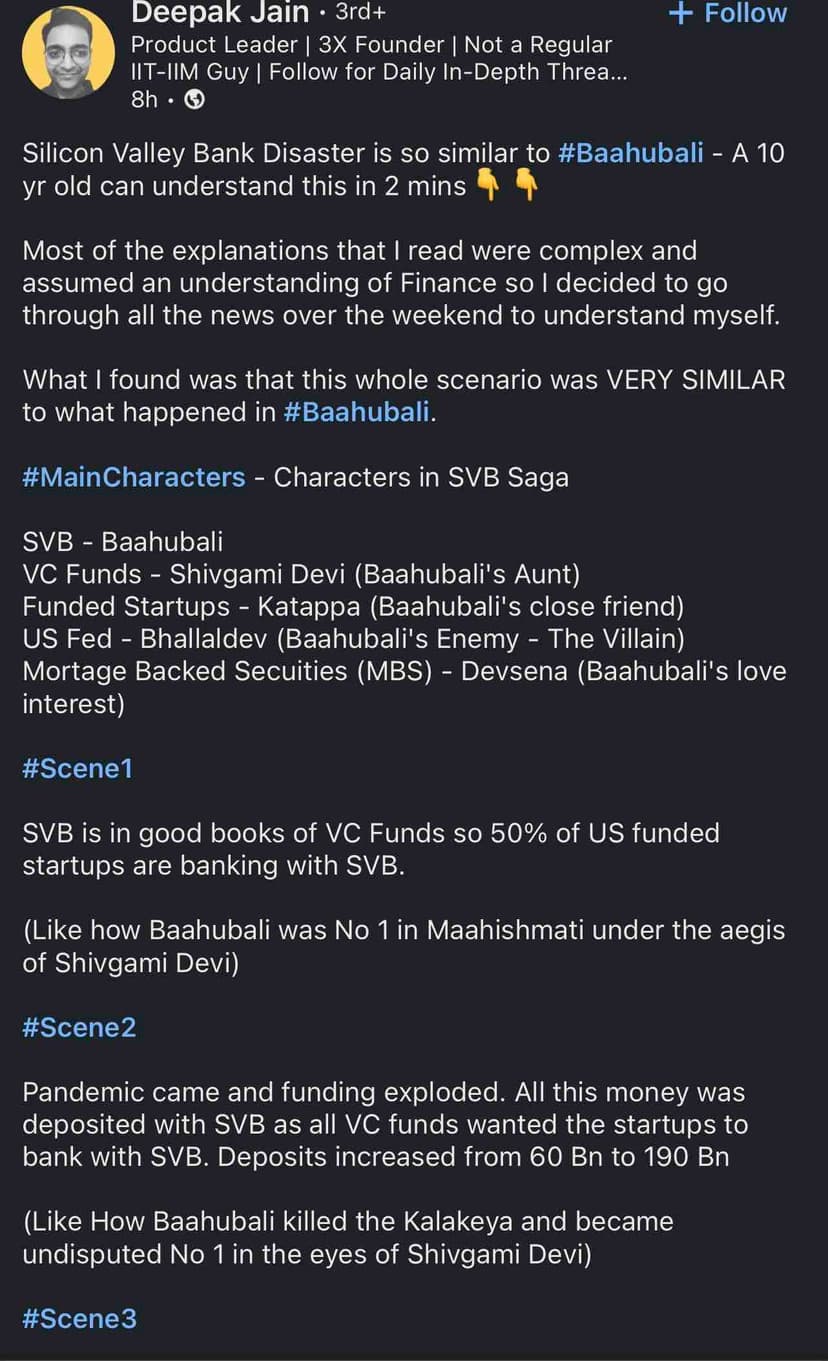Click the "SVB - Baahubali" character line
This screenshot has height=1361, width=828.
point(123,542)
